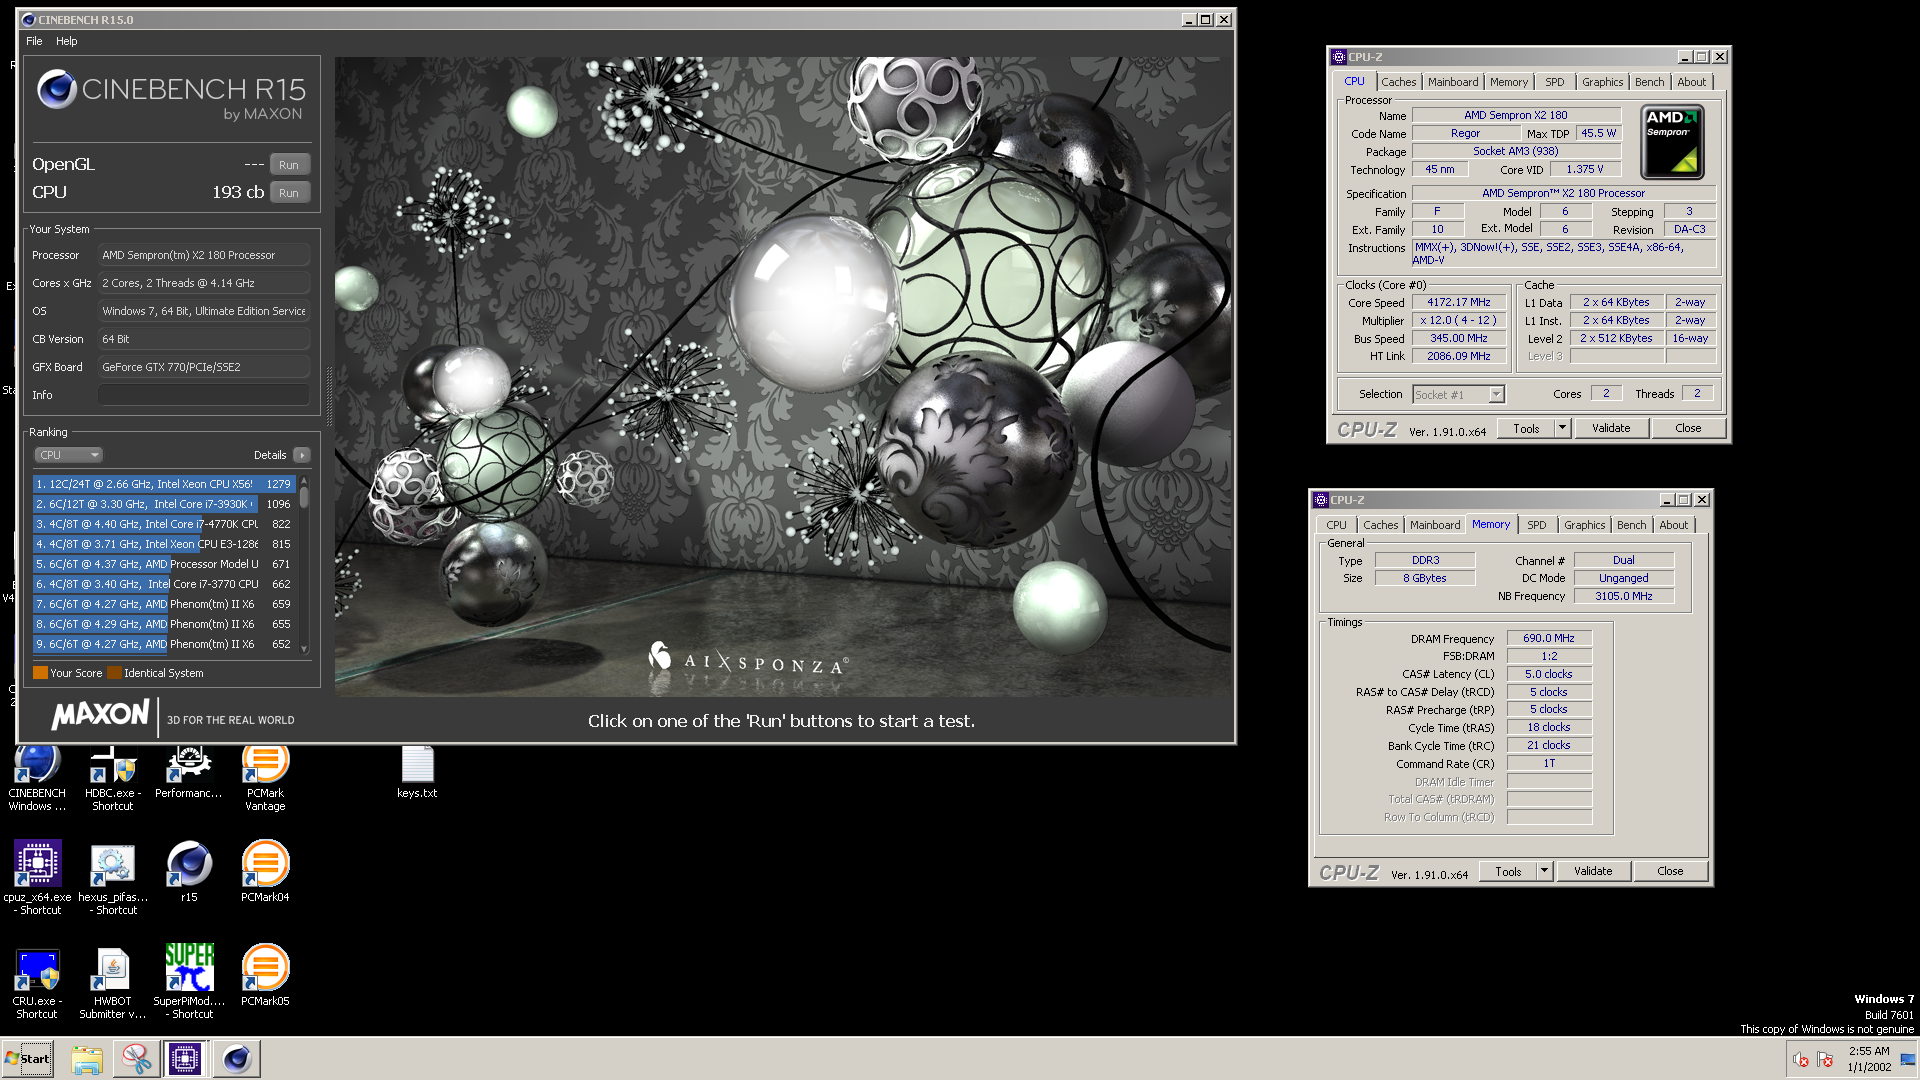Switch to Mainboard tab in upper CPU-Z

point(1452,82)
